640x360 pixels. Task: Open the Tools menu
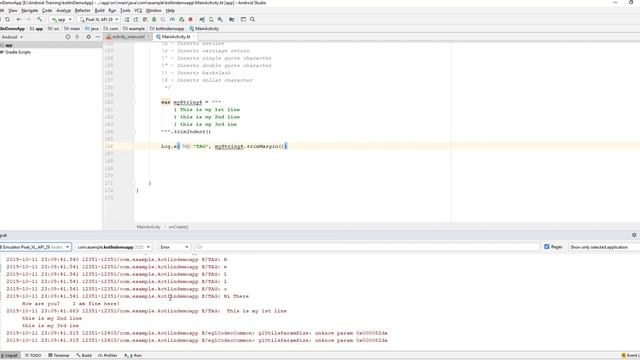[125, 10]
